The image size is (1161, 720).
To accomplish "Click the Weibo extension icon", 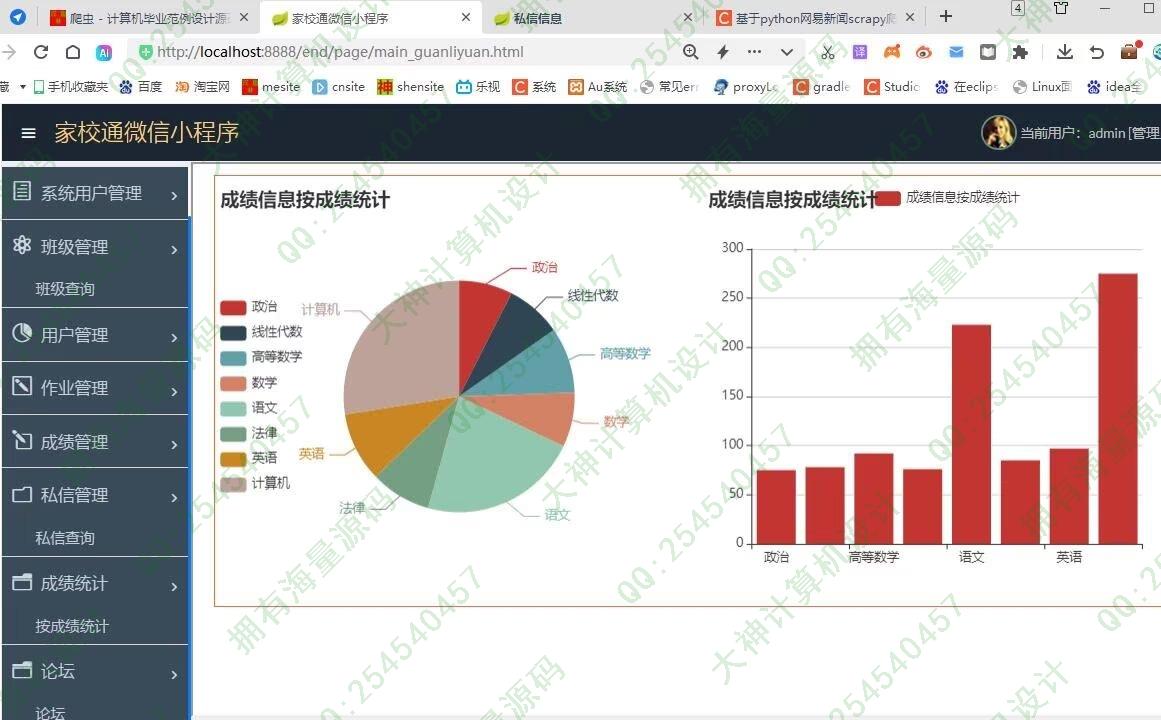I will 923,52.
